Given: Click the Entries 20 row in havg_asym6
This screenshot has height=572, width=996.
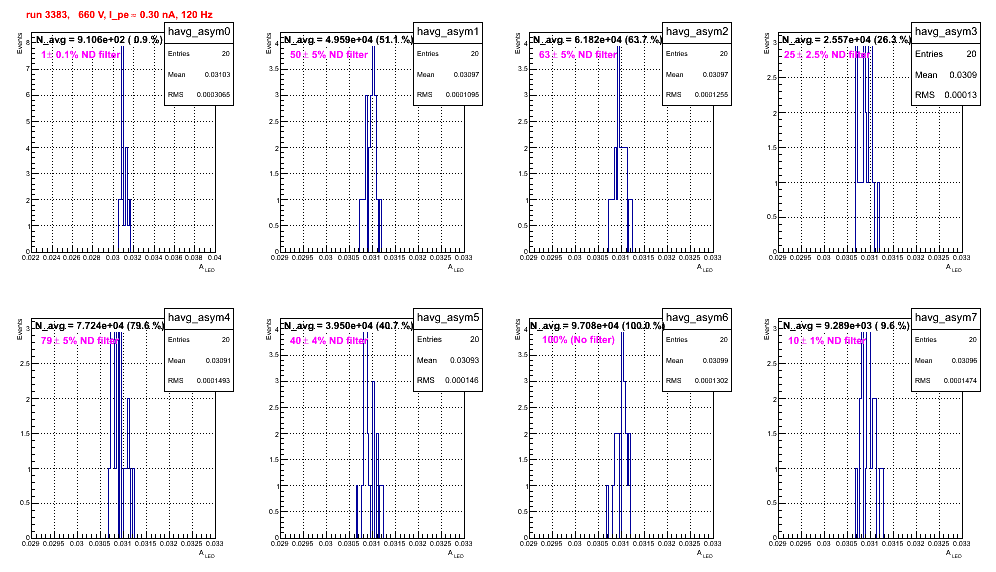Looking at the screenshot, I should click(x=697, y=340).
